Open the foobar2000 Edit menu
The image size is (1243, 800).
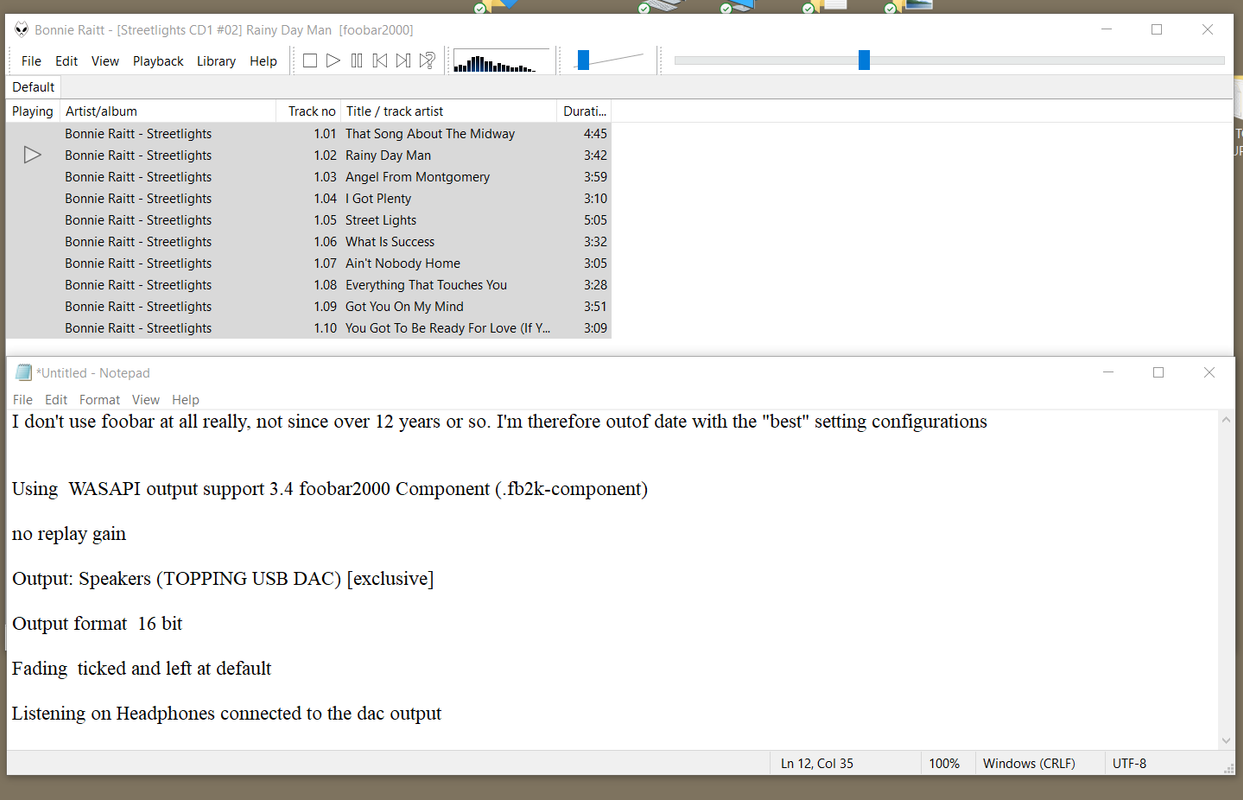click(66, 61)
